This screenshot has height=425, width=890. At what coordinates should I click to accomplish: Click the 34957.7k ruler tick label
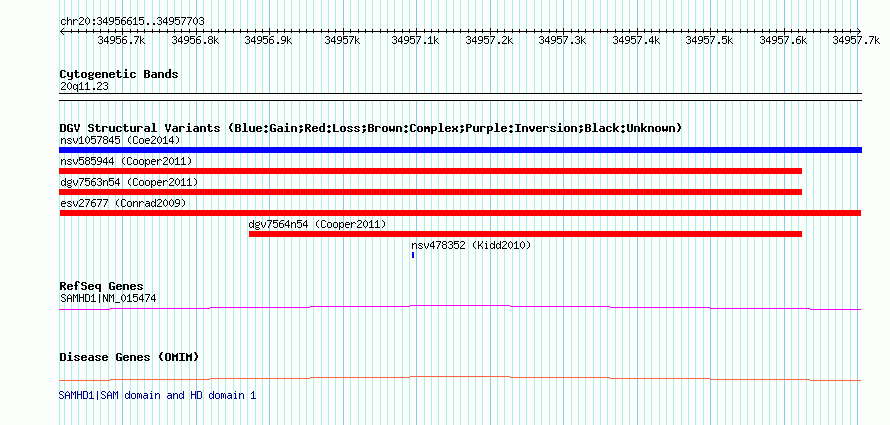tap(856, 40)
